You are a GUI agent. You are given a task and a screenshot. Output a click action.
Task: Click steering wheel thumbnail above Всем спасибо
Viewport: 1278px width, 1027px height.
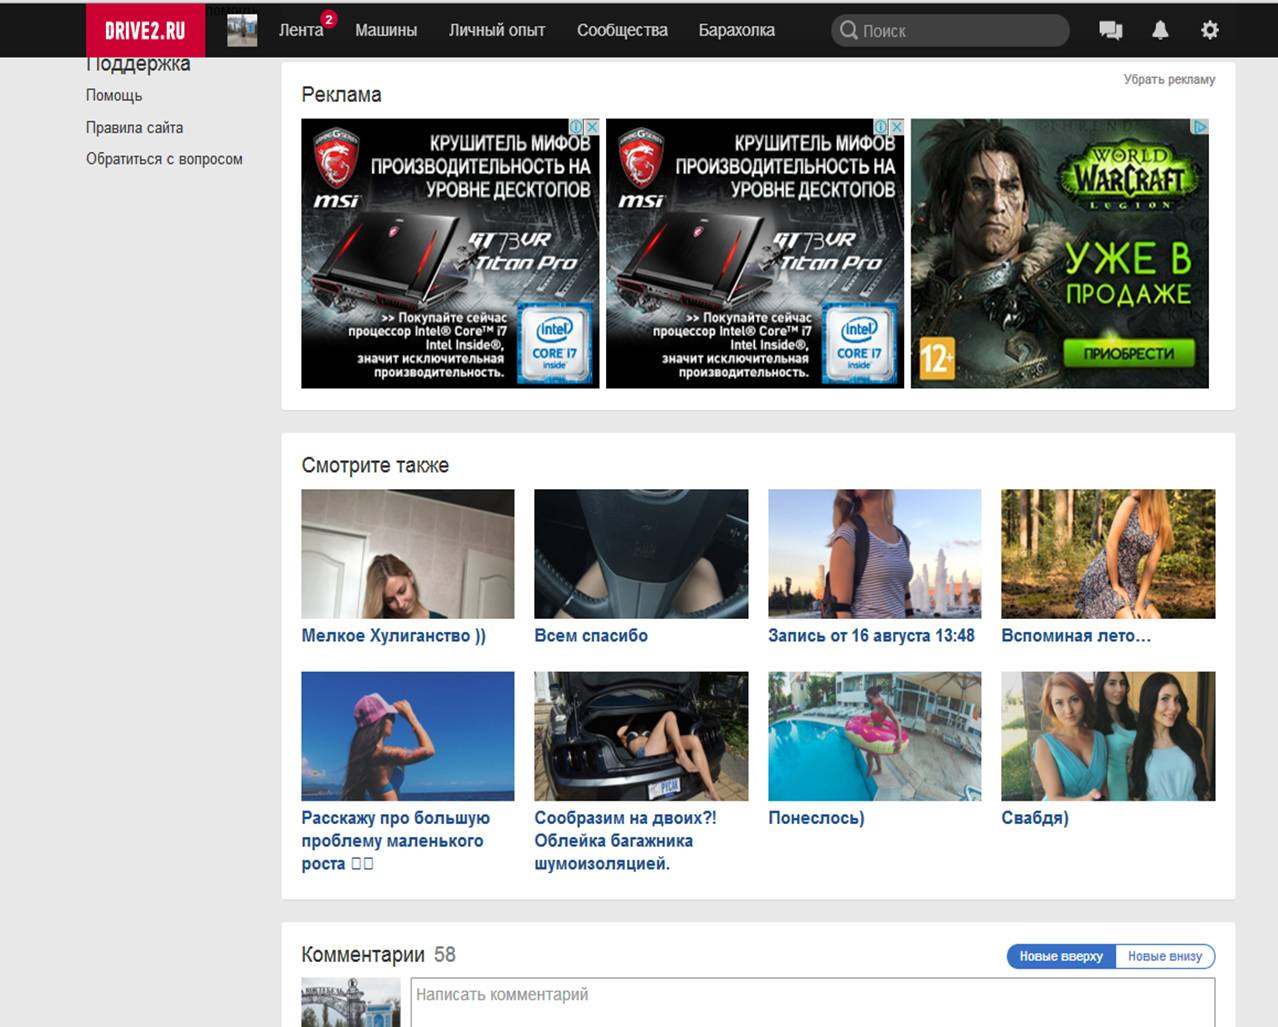click(x=641, y=554)
